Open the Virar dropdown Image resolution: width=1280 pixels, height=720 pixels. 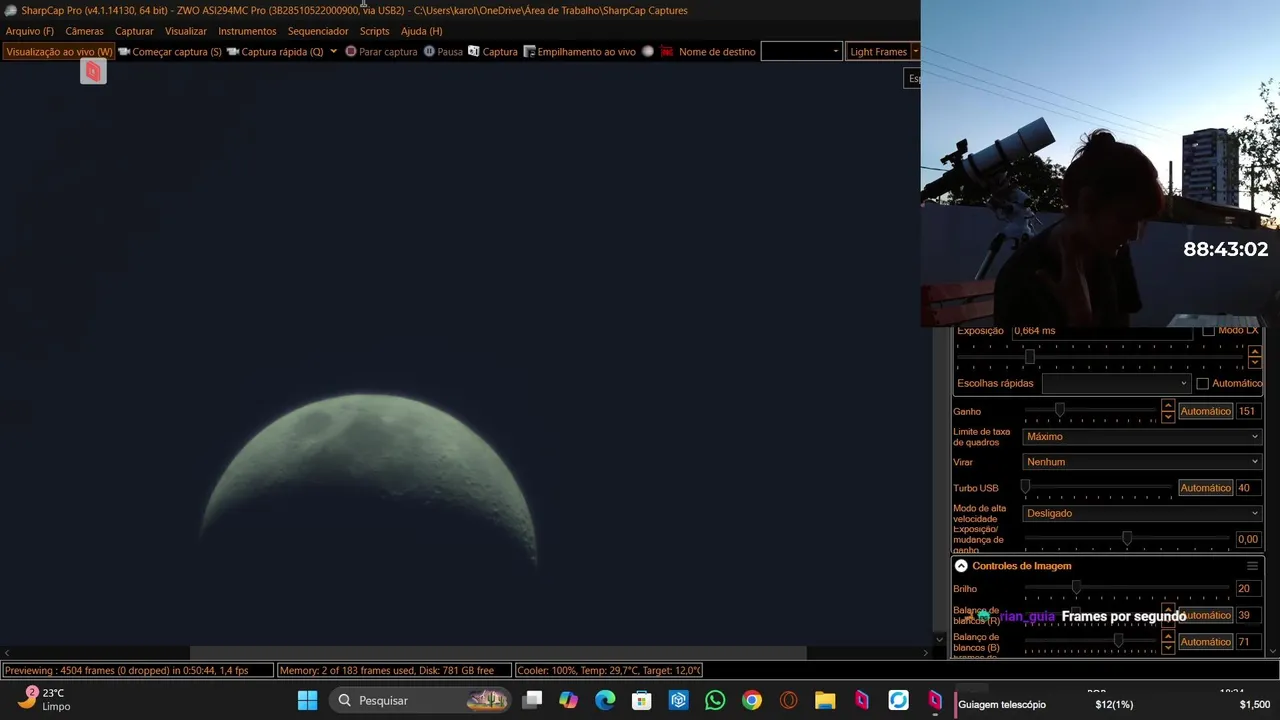[x=1142, y=462]
